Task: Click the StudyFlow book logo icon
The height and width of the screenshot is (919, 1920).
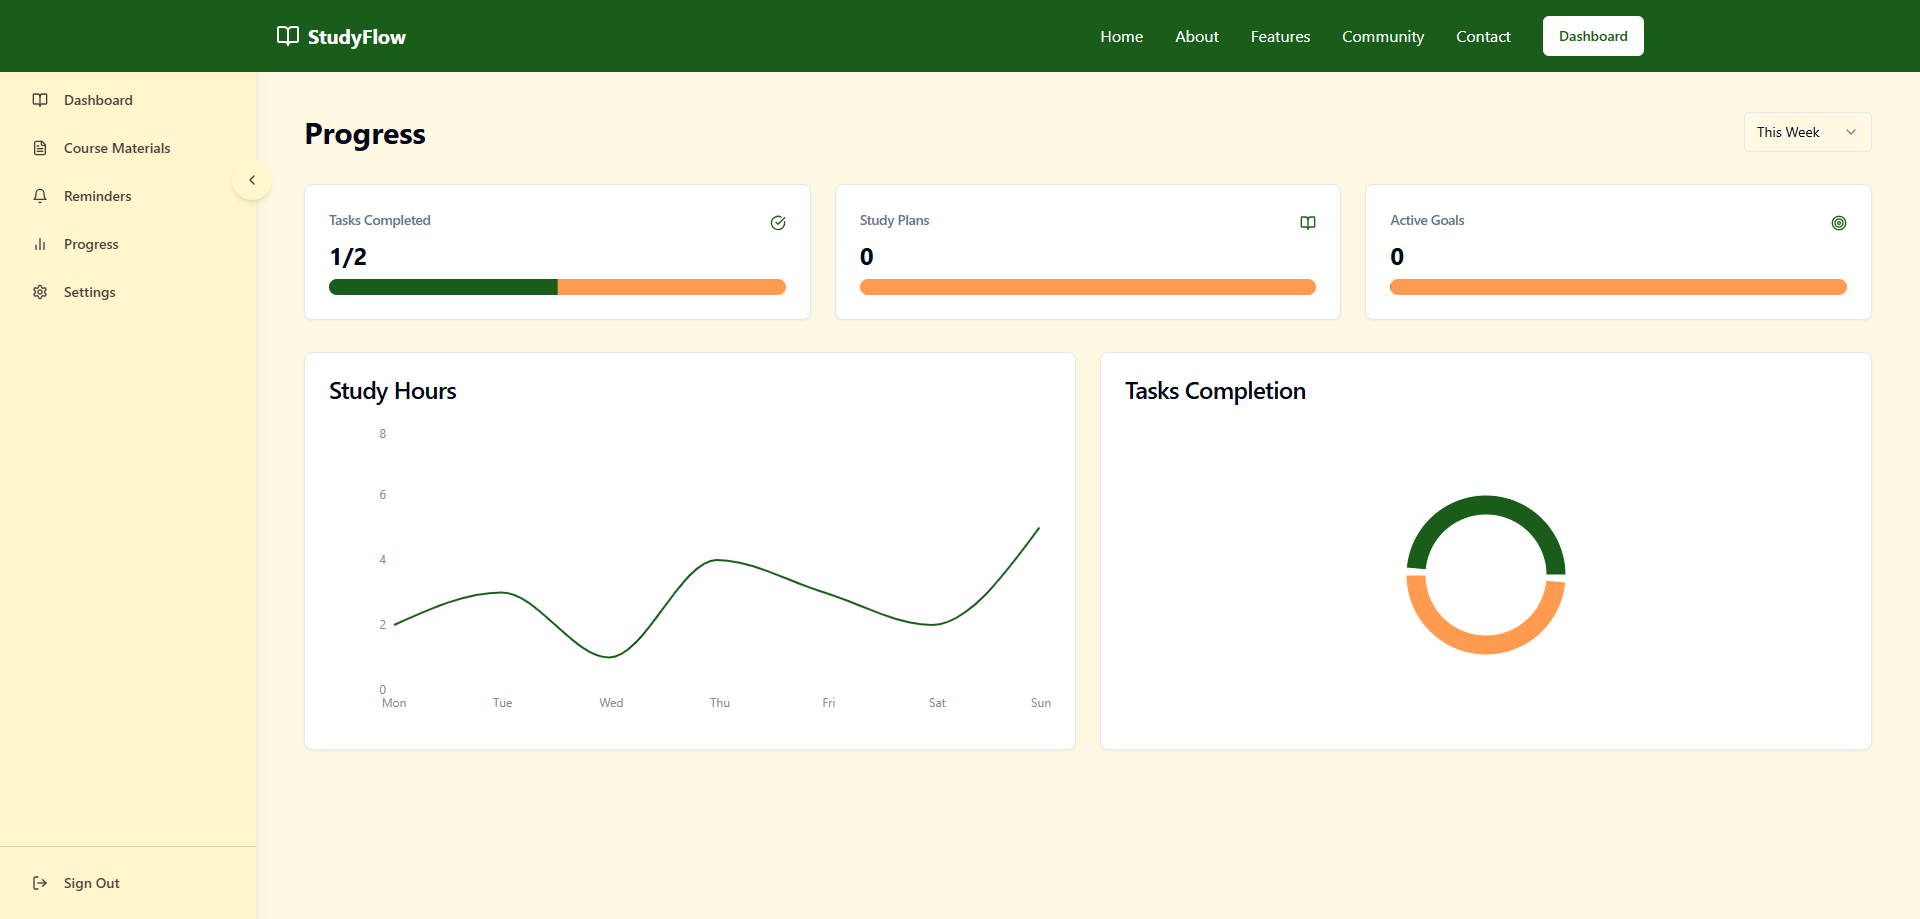Action: pyautogui.click(x=288, y=36)
